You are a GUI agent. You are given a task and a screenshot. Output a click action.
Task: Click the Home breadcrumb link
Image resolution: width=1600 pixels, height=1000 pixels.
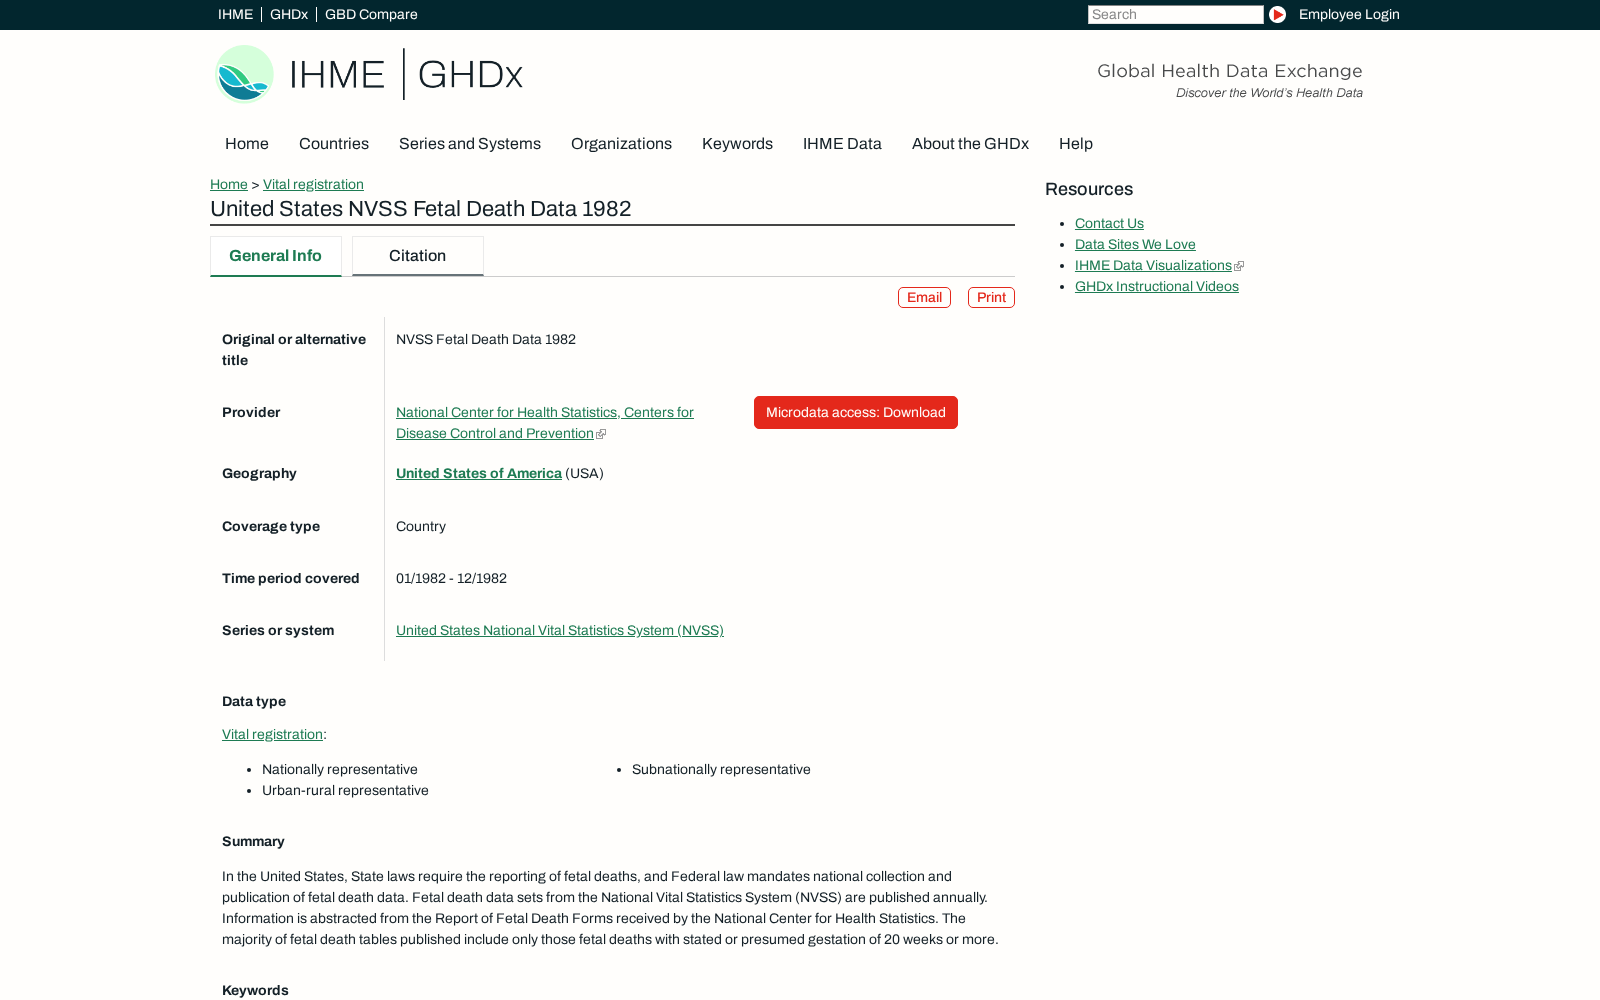coord(229,184)
